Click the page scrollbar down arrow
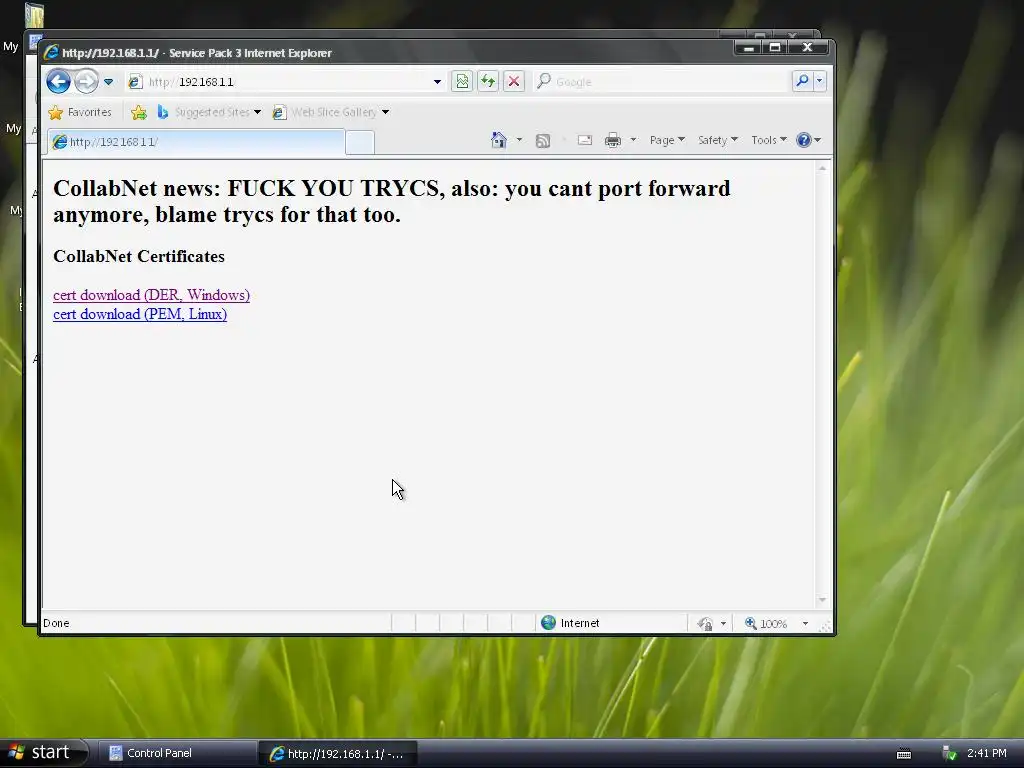1024x768 pixels. pos(822,600)
